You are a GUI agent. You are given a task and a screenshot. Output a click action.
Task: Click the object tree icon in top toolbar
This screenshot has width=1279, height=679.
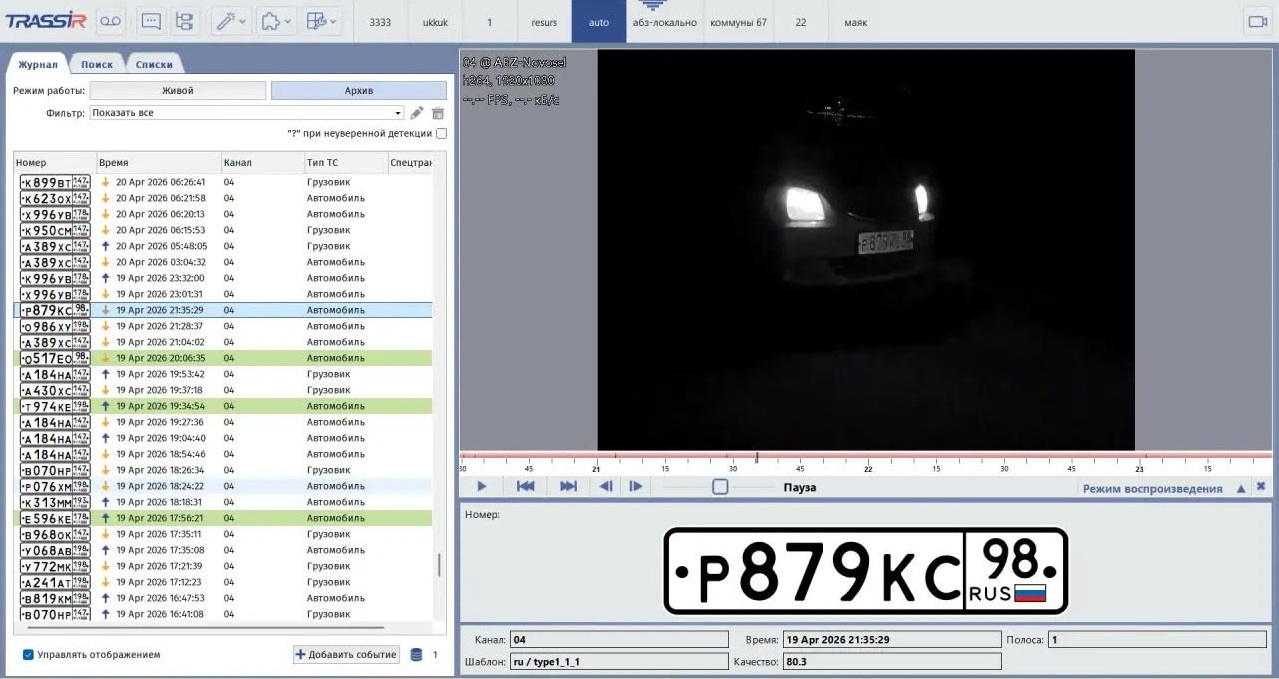click(x=184, y=21)
